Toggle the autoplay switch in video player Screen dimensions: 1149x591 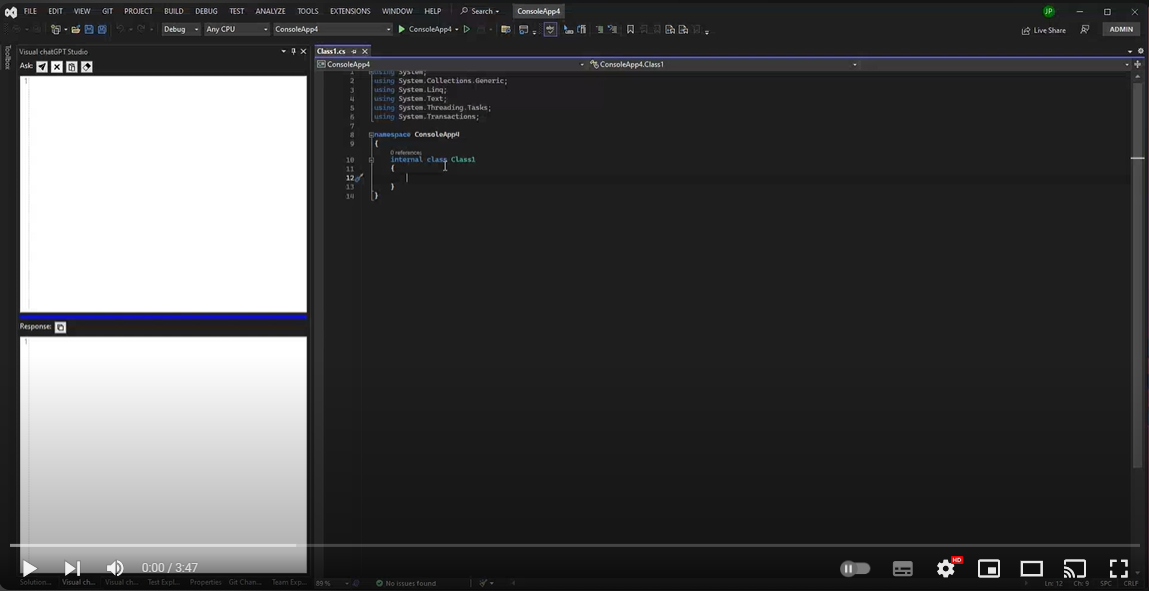[x=855, y=568]
